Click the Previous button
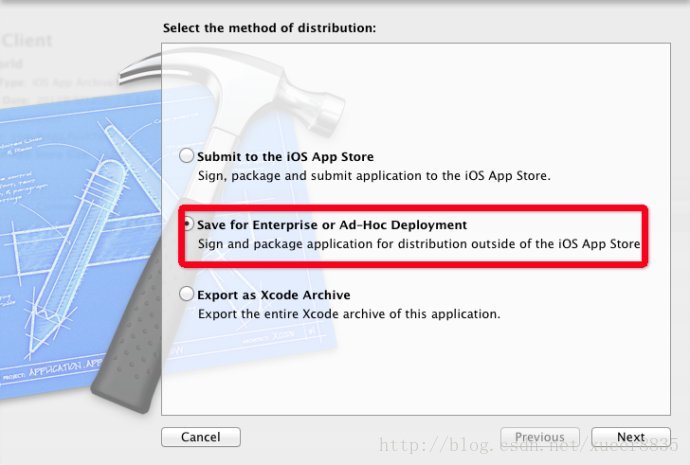690x465 pixels. (540, 437)
